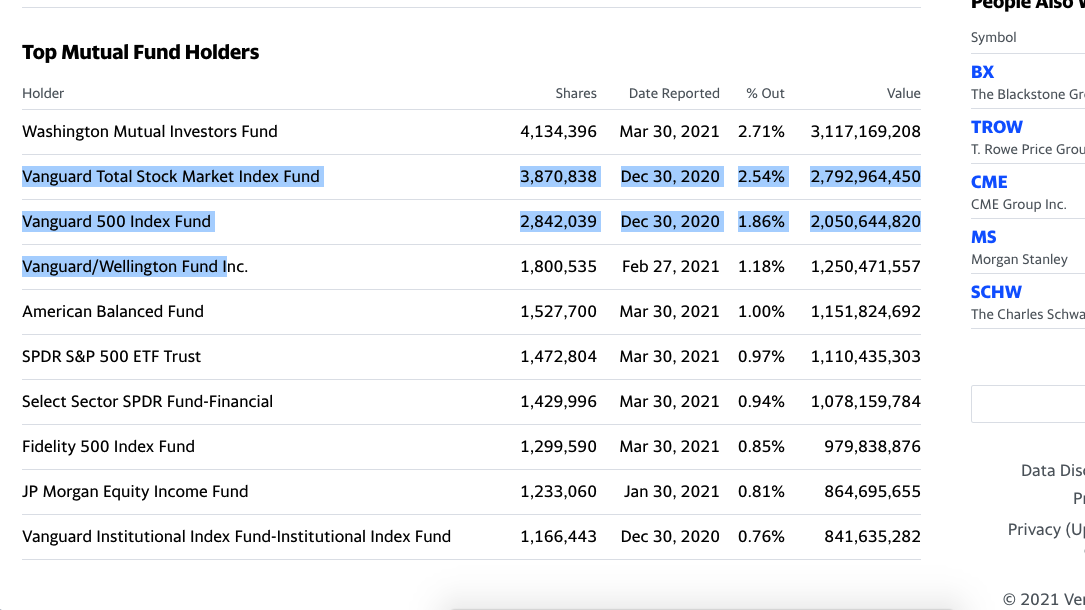
Task: Select American Balanced Fund name
Action: (x=113, y=311)
